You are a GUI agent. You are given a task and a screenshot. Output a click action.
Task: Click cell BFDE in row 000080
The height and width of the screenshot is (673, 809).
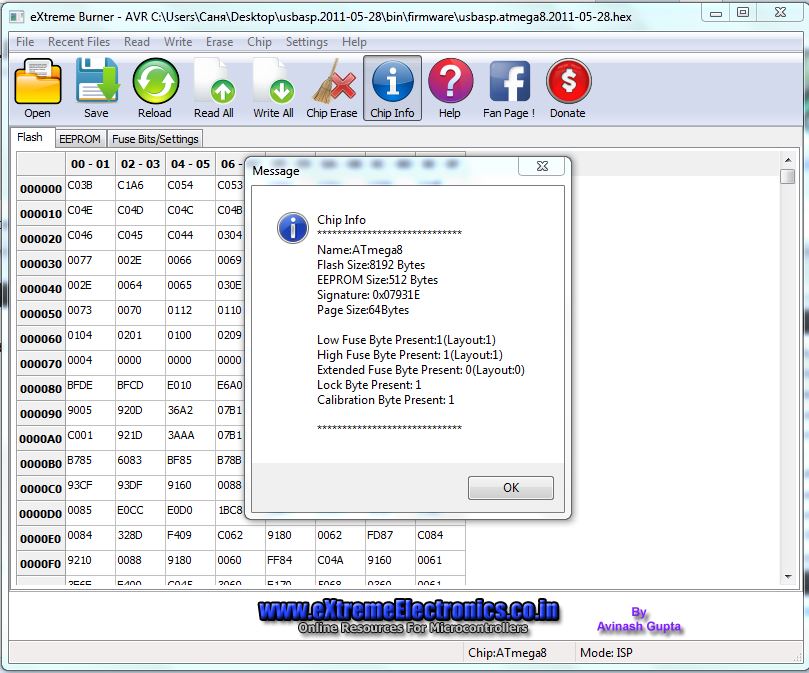(90, 389)
